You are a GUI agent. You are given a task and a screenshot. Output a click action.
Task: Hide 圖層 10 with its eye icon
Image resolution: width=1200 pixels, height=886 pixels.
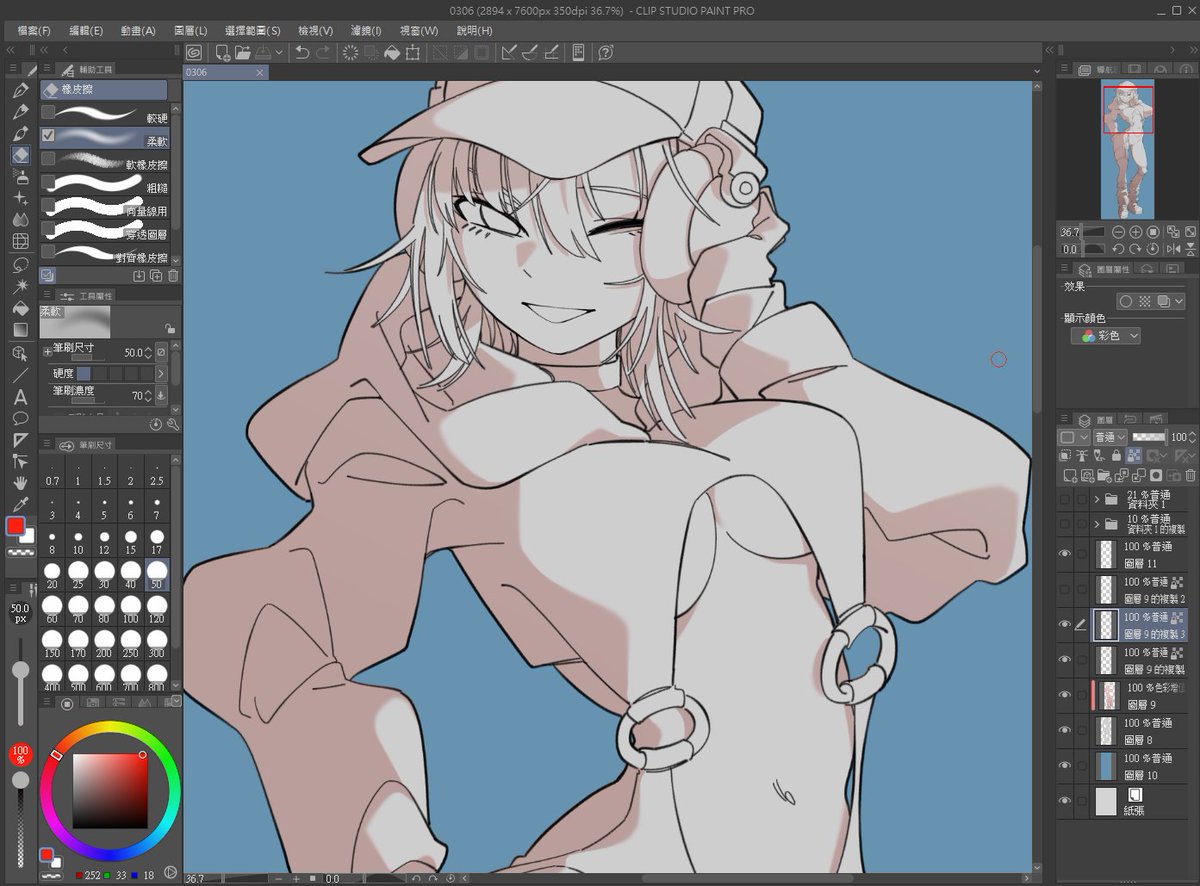coord(1065,765)
